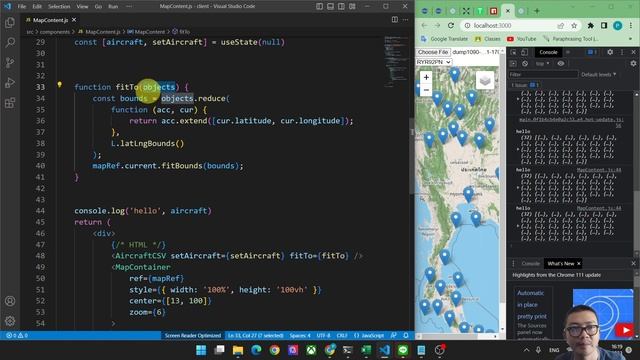Click the CRLF end-of-line status item
The width and height of the screenshot is (640, 360).
[x=342, y=336]
